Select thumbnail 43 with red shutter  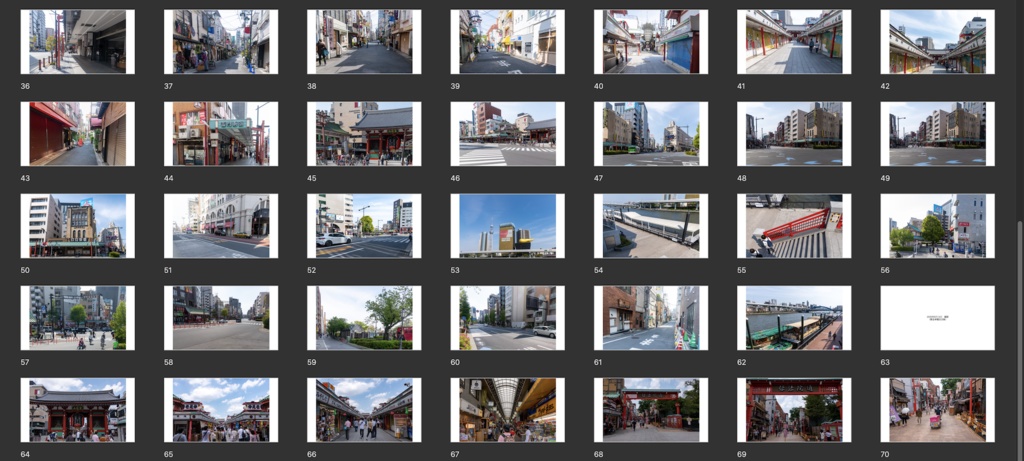78,134
